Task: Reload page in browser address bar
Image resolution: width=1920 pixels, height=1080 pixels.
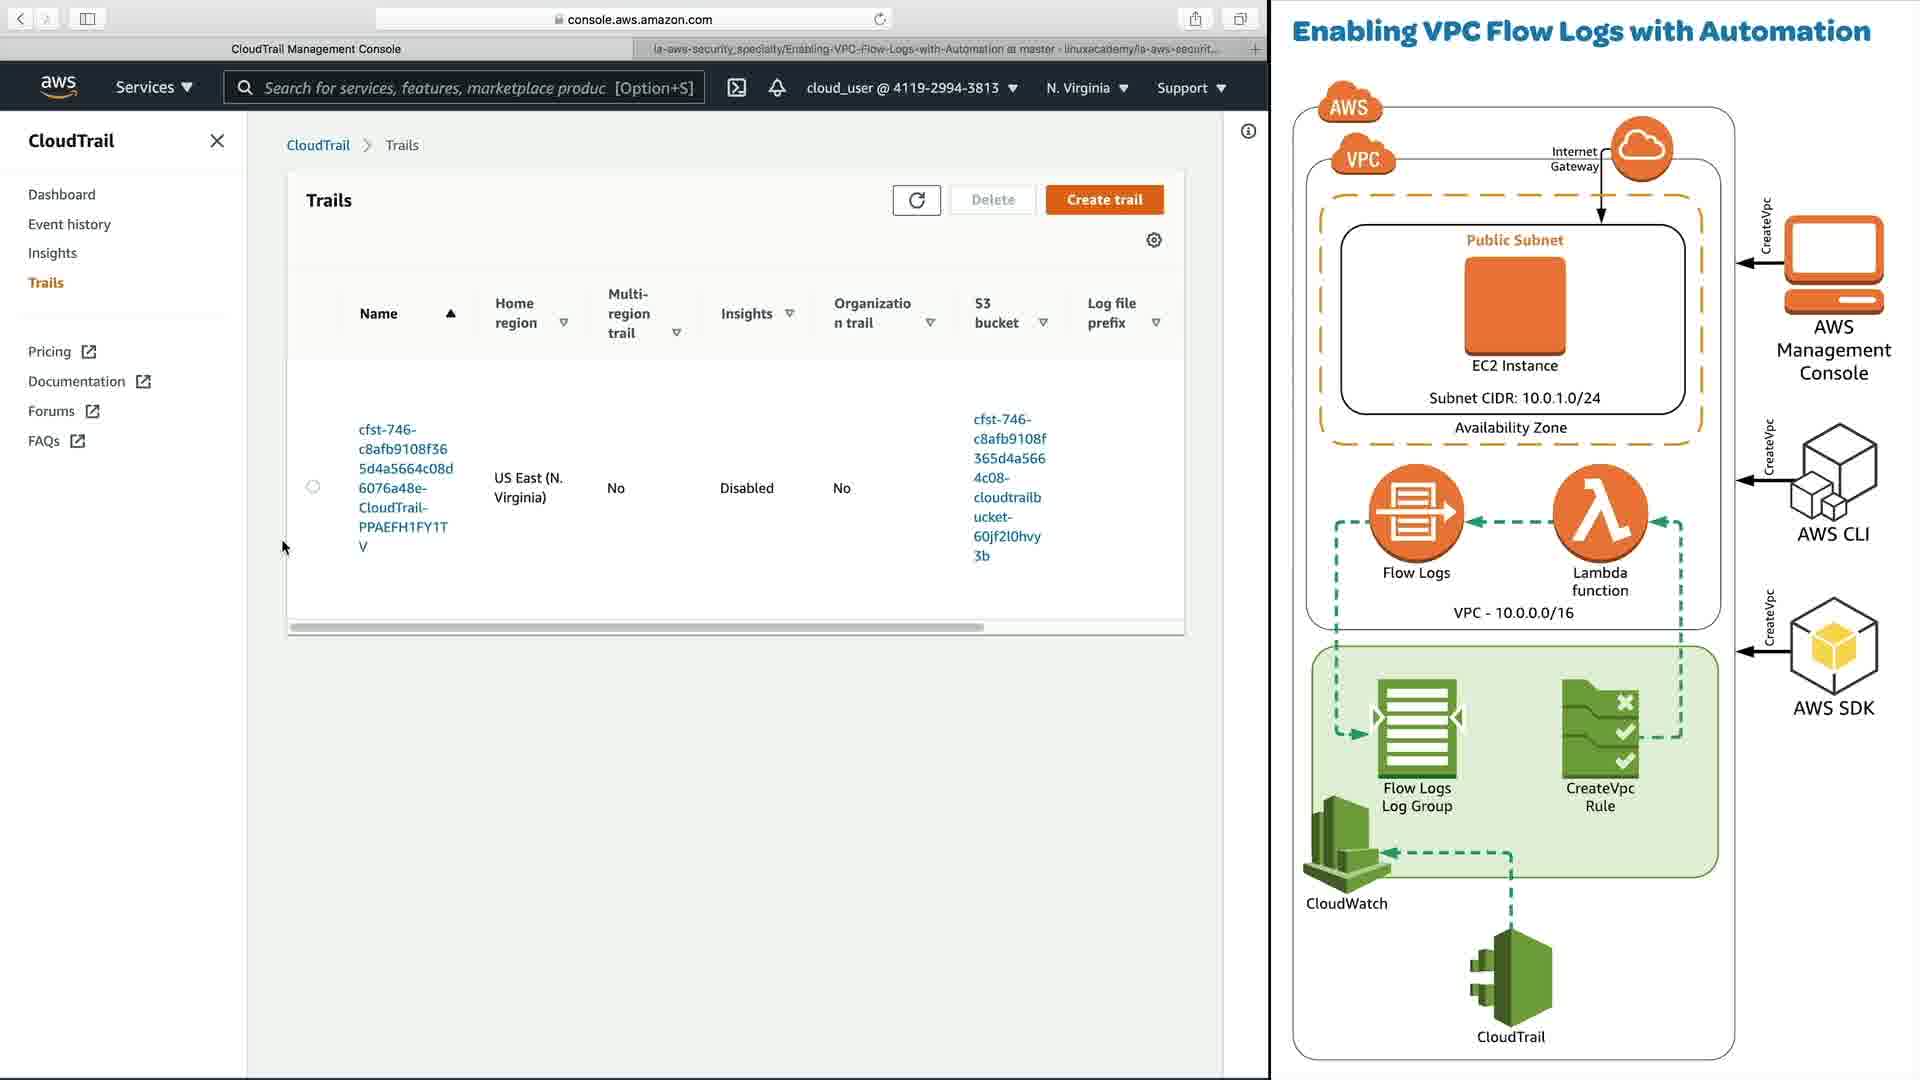Action: 880,19
